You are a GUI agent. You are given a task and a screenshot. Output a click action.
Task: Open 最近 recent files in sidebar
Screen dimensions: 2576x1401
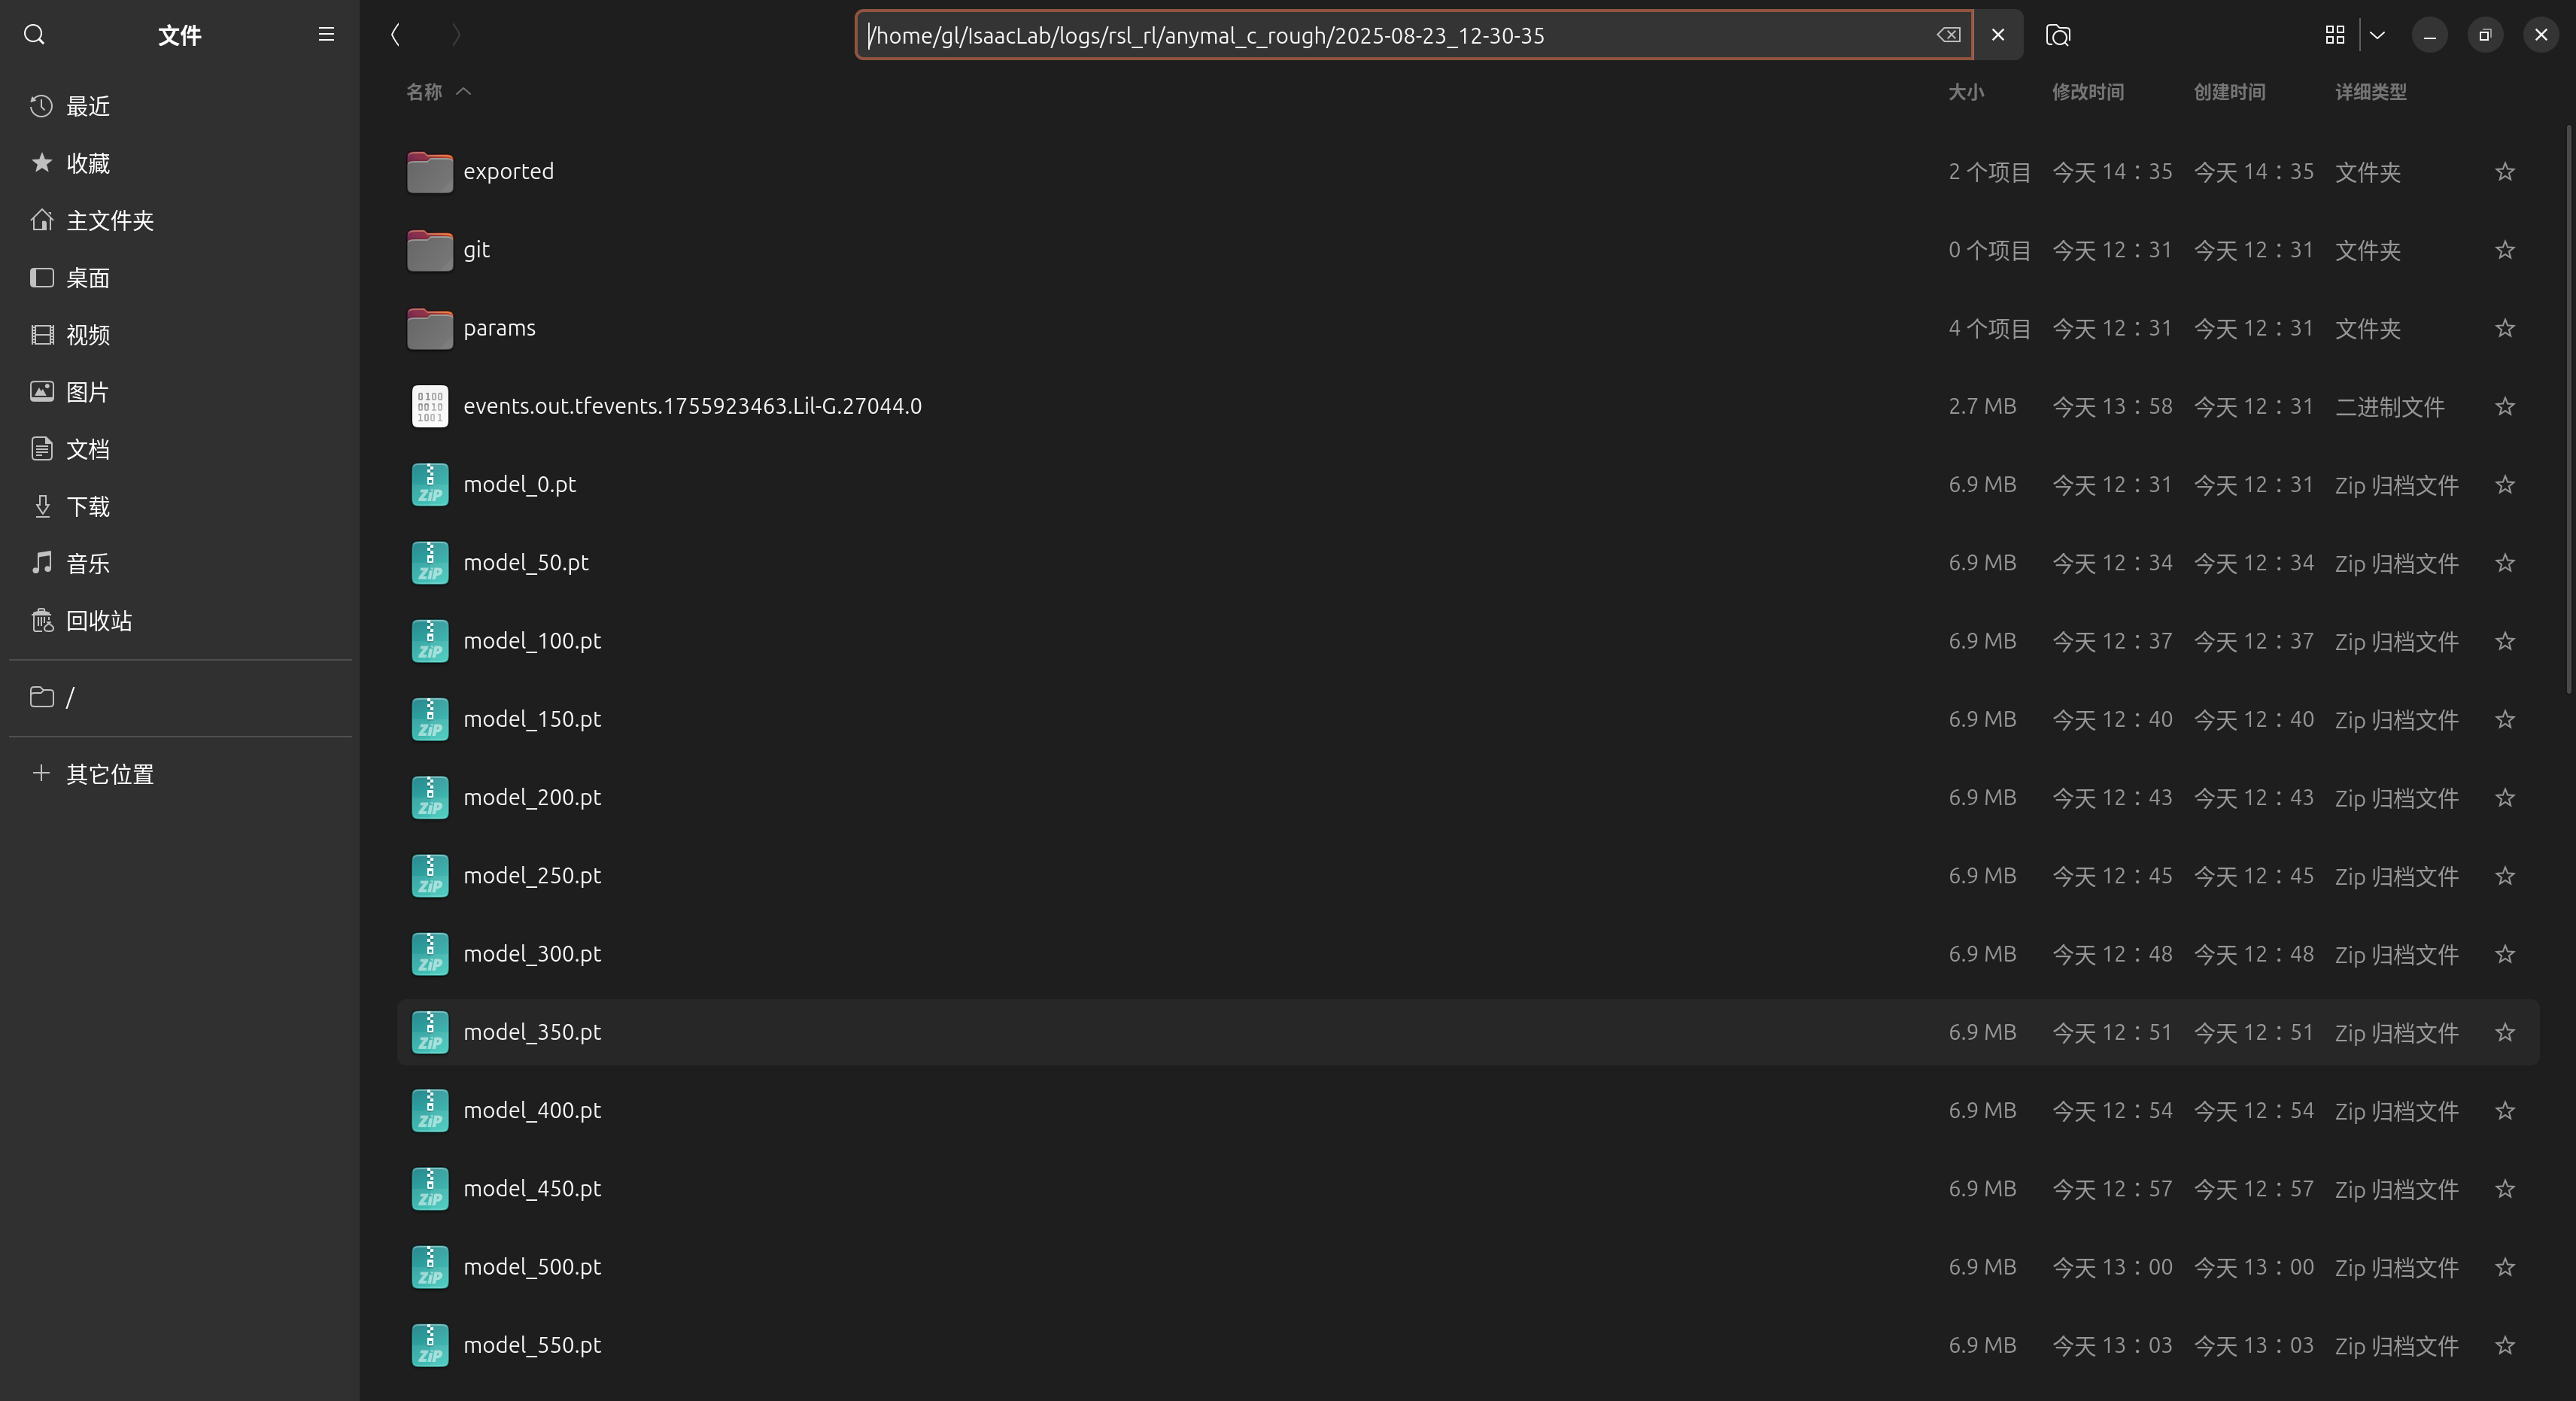tap(88, 106)
